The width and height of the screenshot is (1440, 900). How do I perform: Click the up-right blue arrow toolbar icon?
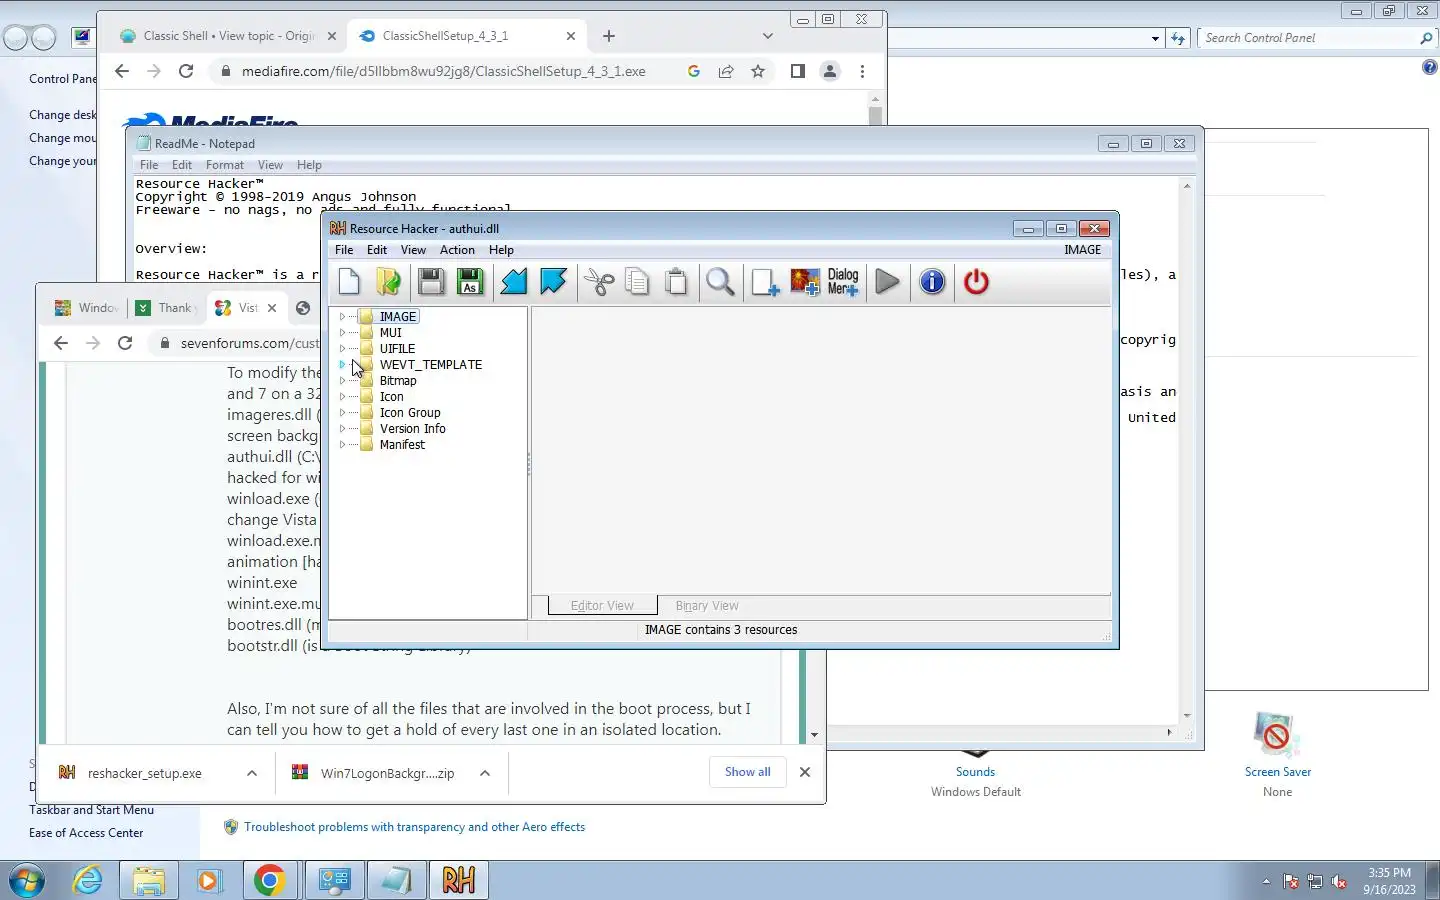pyautogui.click(x=553, y=282)
